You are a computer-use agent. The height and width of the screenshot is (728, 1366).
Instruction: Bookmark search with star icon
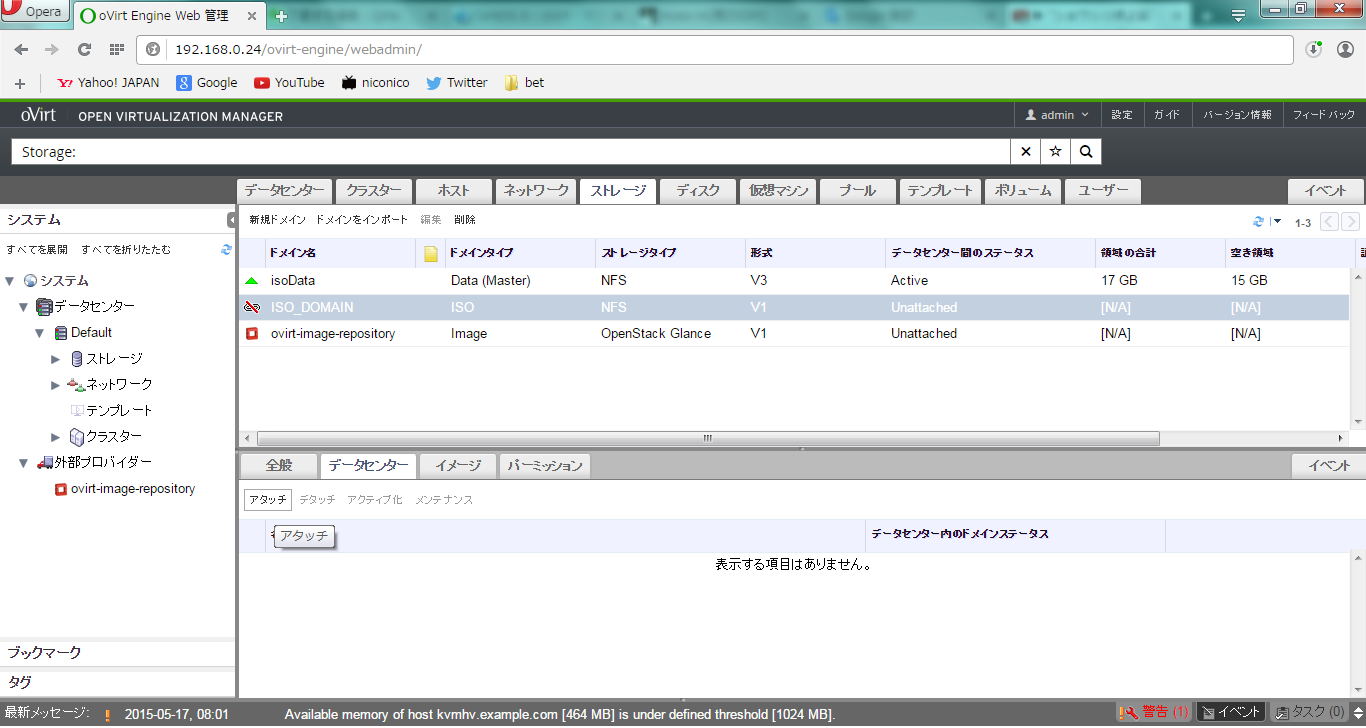[x=1055, y=152]
